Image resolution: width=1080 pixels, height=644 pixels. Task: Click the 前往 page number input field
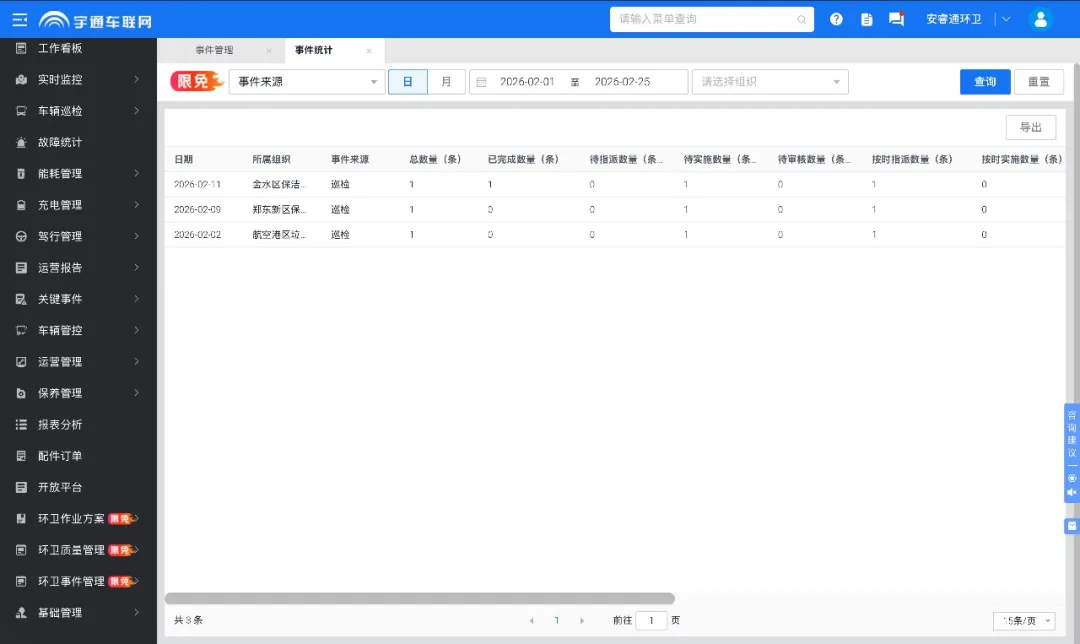(x=652, y=620)
